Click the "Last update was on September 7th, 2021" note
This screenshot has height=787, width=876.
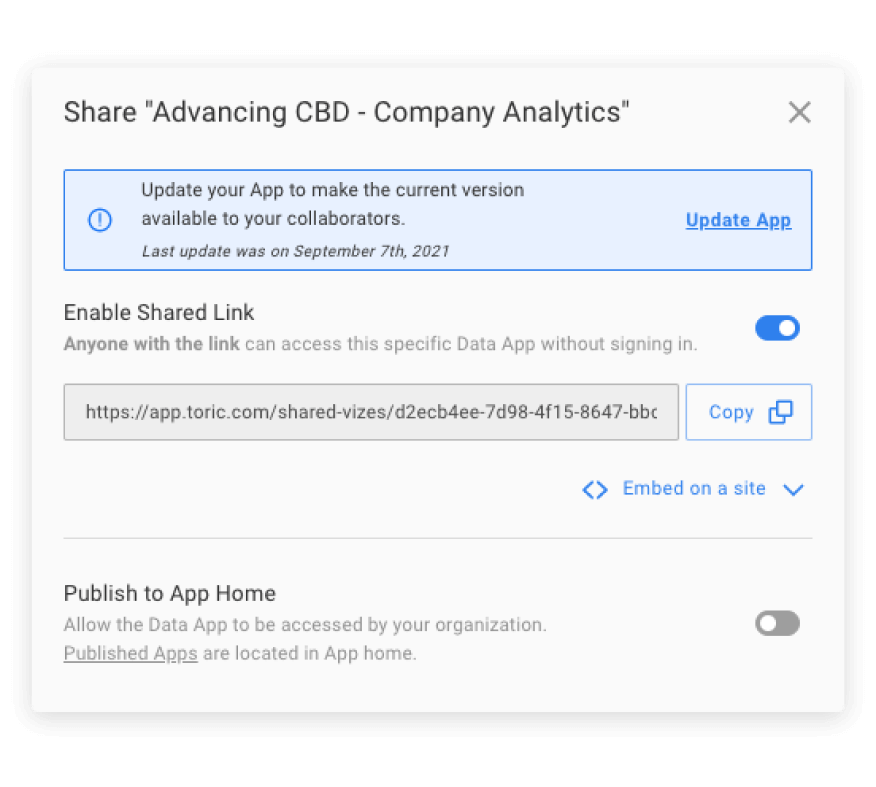(295, 251)
